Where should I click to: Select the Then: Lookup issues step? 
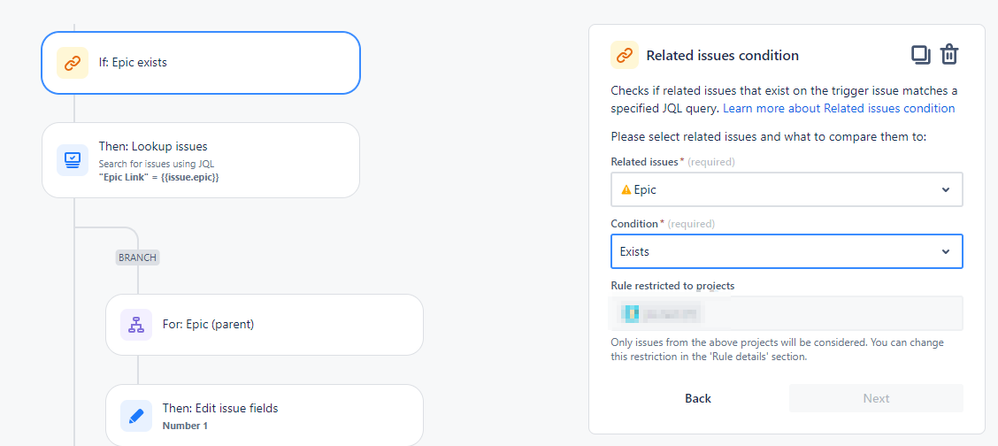[200, 160]
